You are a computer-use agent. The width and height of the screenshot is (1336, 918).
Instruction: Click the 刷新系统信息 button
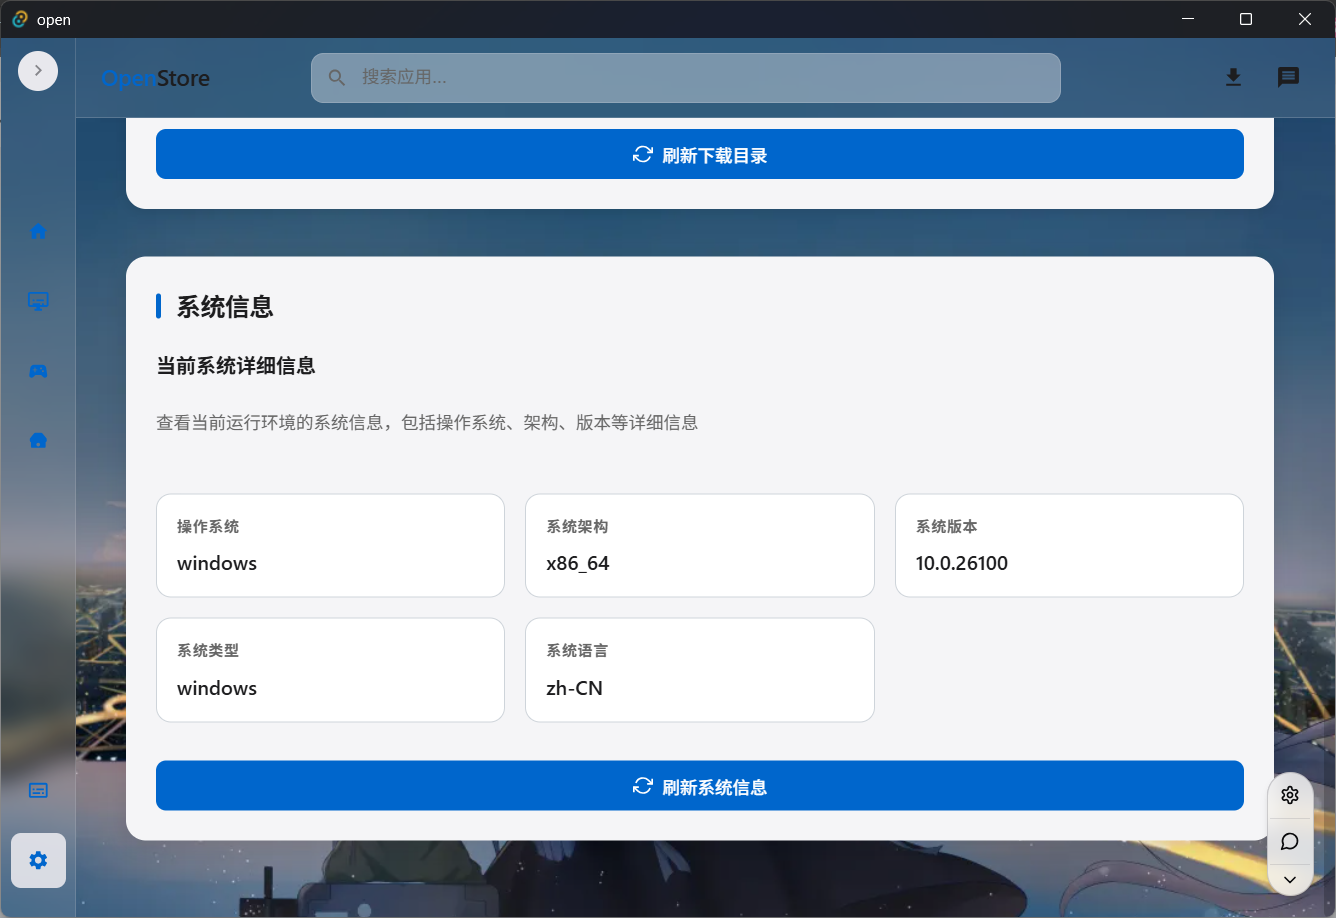pos(700,786)
